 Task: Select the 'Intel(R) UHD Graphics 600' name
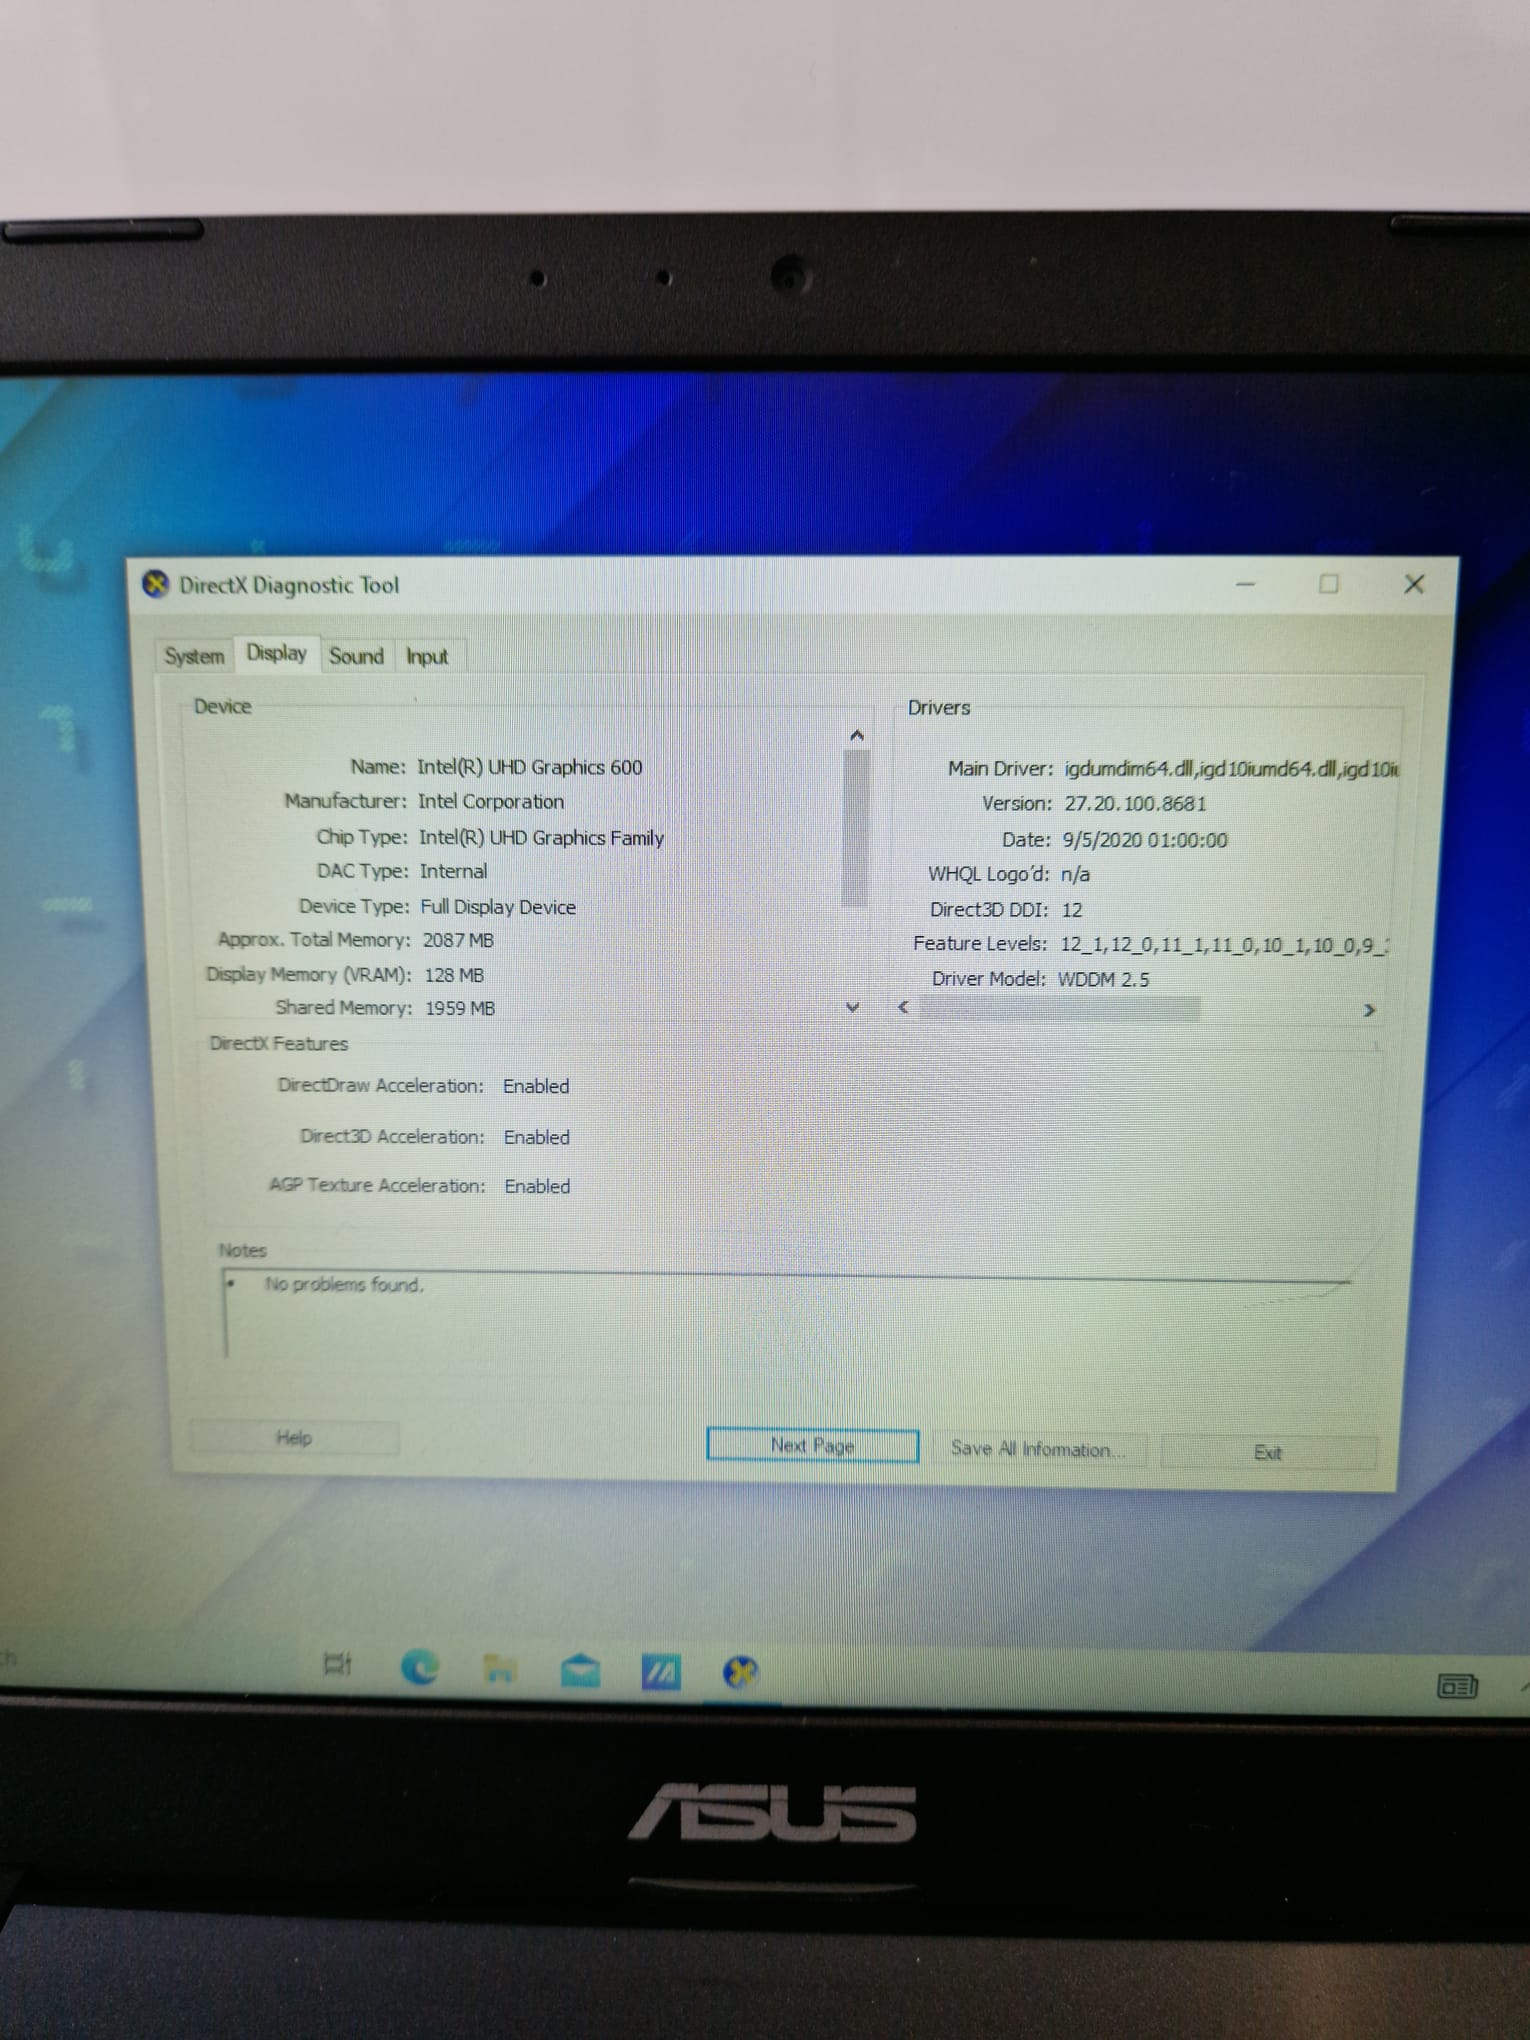click(530, 767)
